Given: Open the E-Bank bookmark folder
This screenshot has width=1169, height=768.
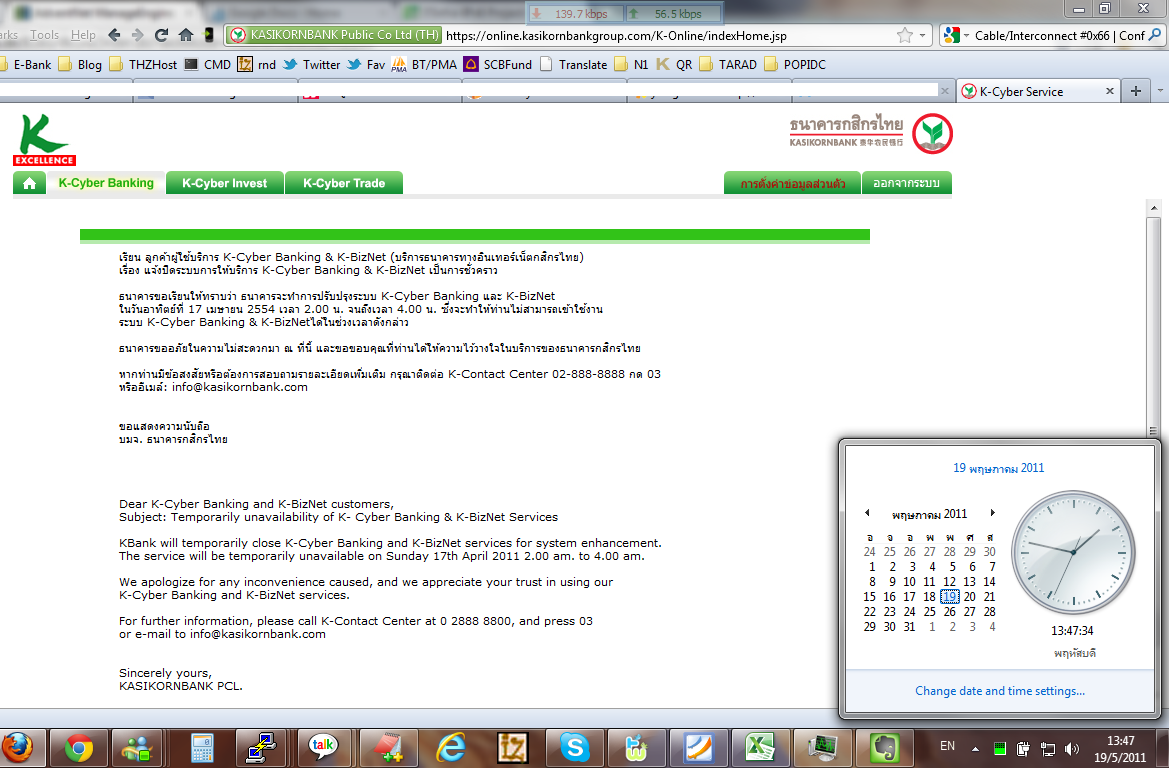Looking at the screenshot, I should pyautogui.click(x=25, y=65).
